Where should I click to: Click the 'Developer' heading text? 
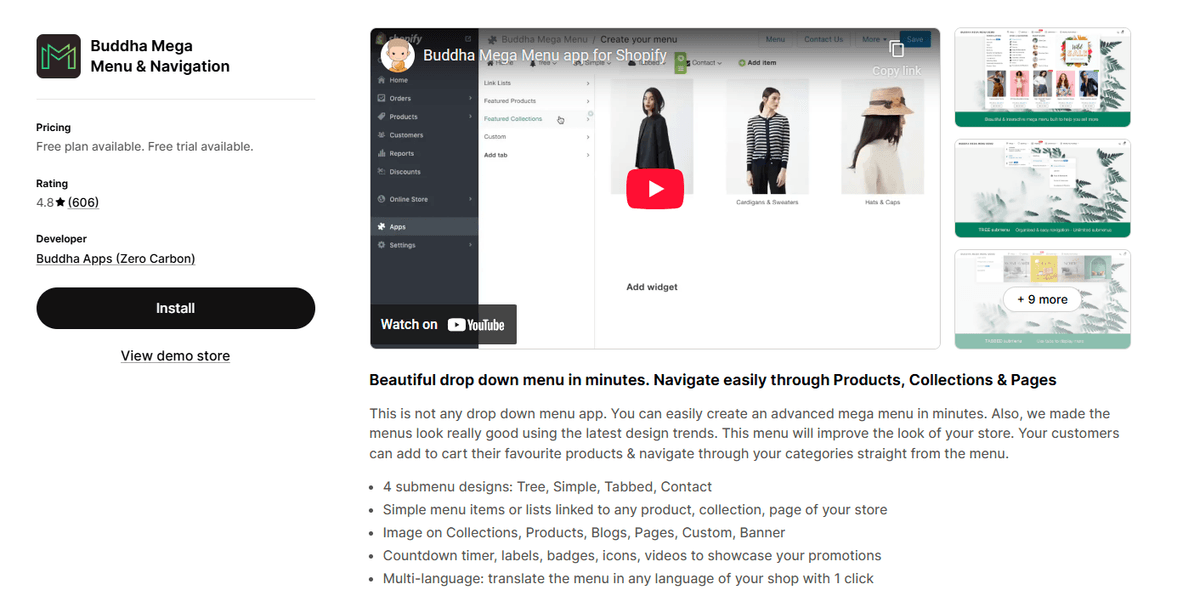click(62, 239)
